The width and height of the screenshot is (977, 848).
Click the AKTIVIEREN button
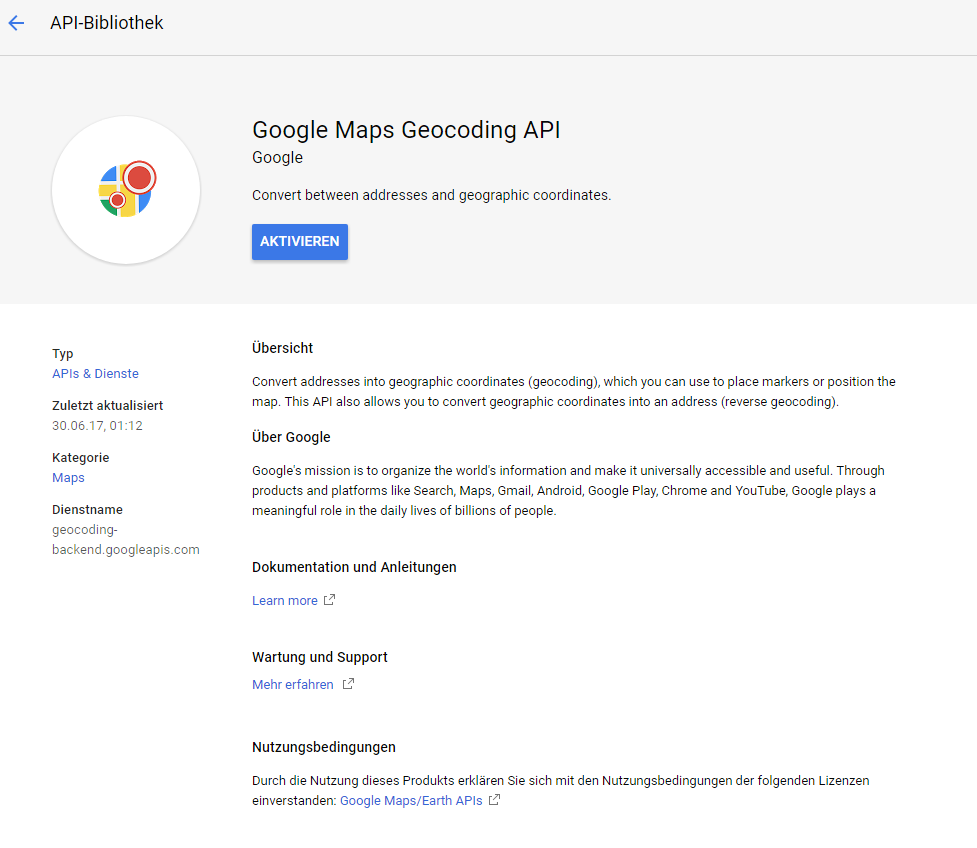[300, 242]
